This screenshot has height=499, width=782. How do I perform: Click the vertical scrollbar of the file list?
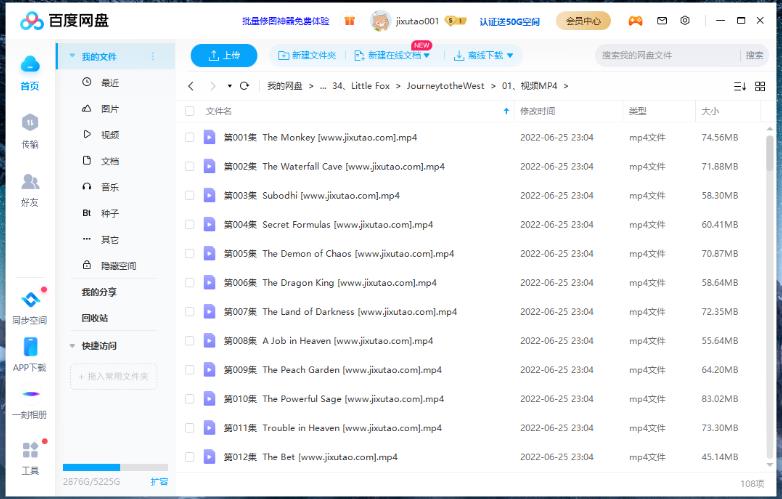point(770,153)
